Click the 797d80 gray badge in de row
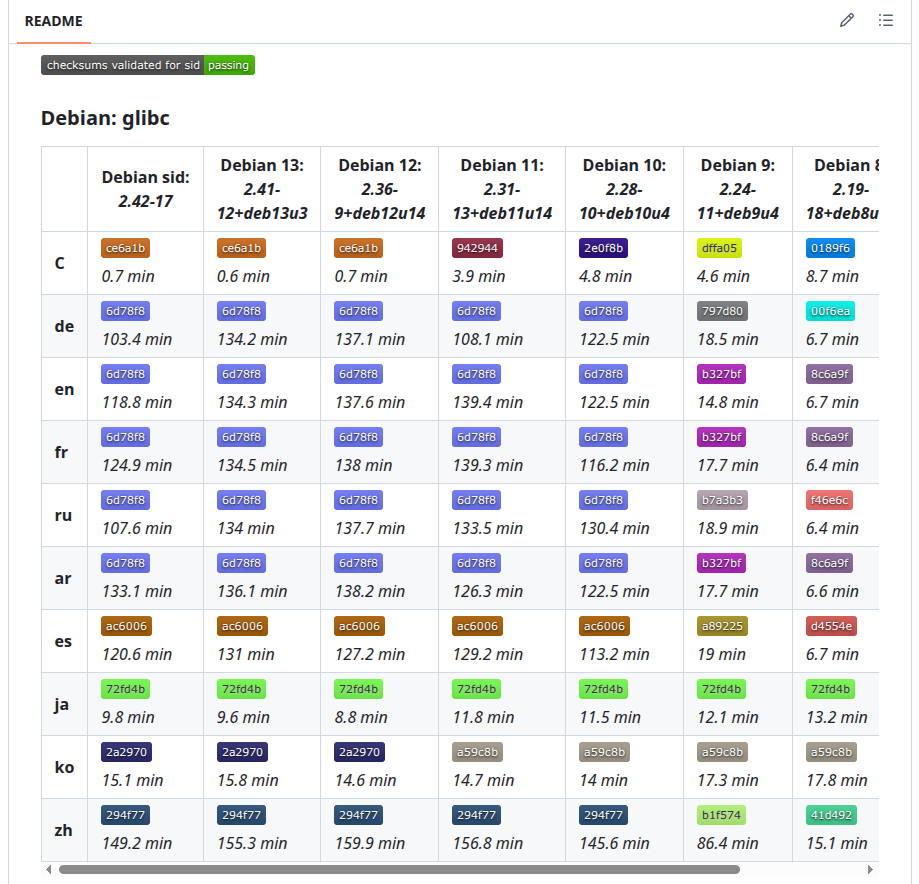 click(722, 311)
